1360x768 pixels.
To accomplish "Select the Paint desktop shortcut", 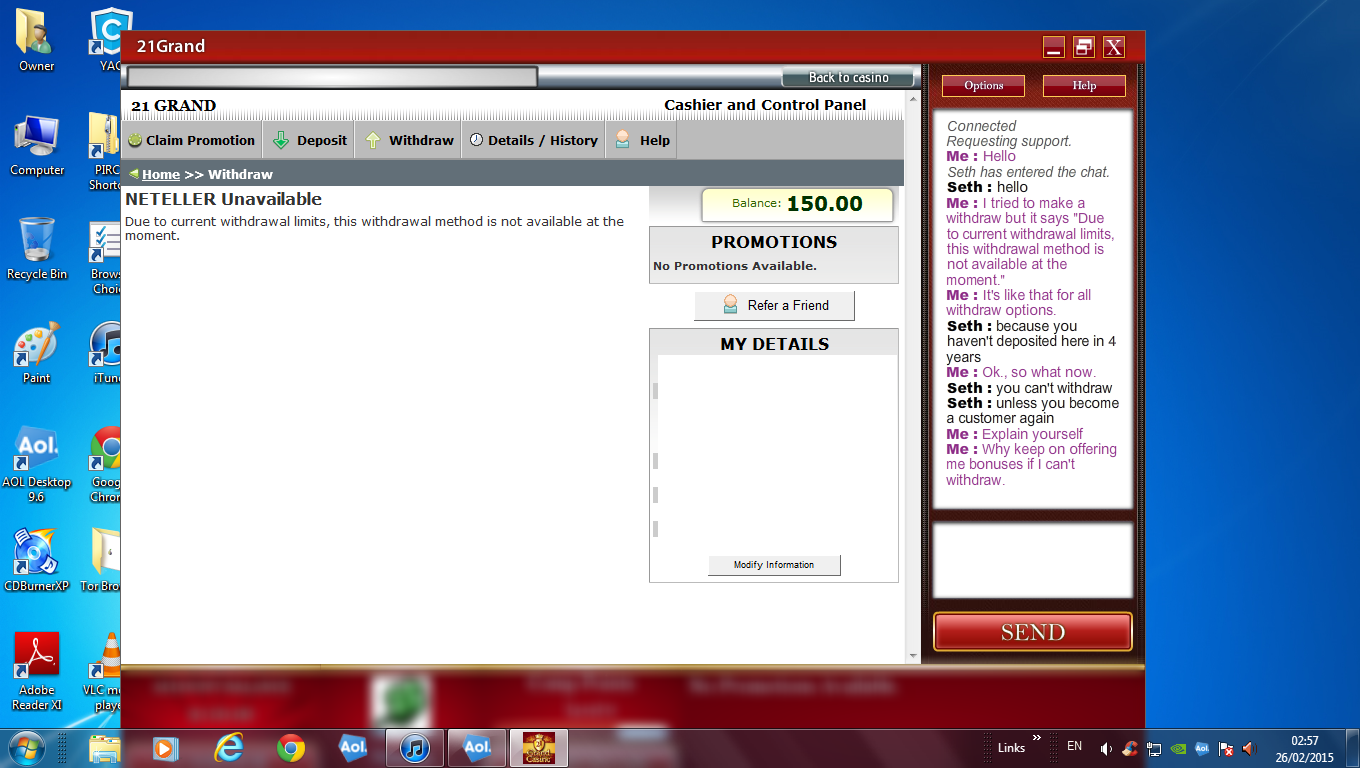I will pyautogui.click(x=37, y=352).
